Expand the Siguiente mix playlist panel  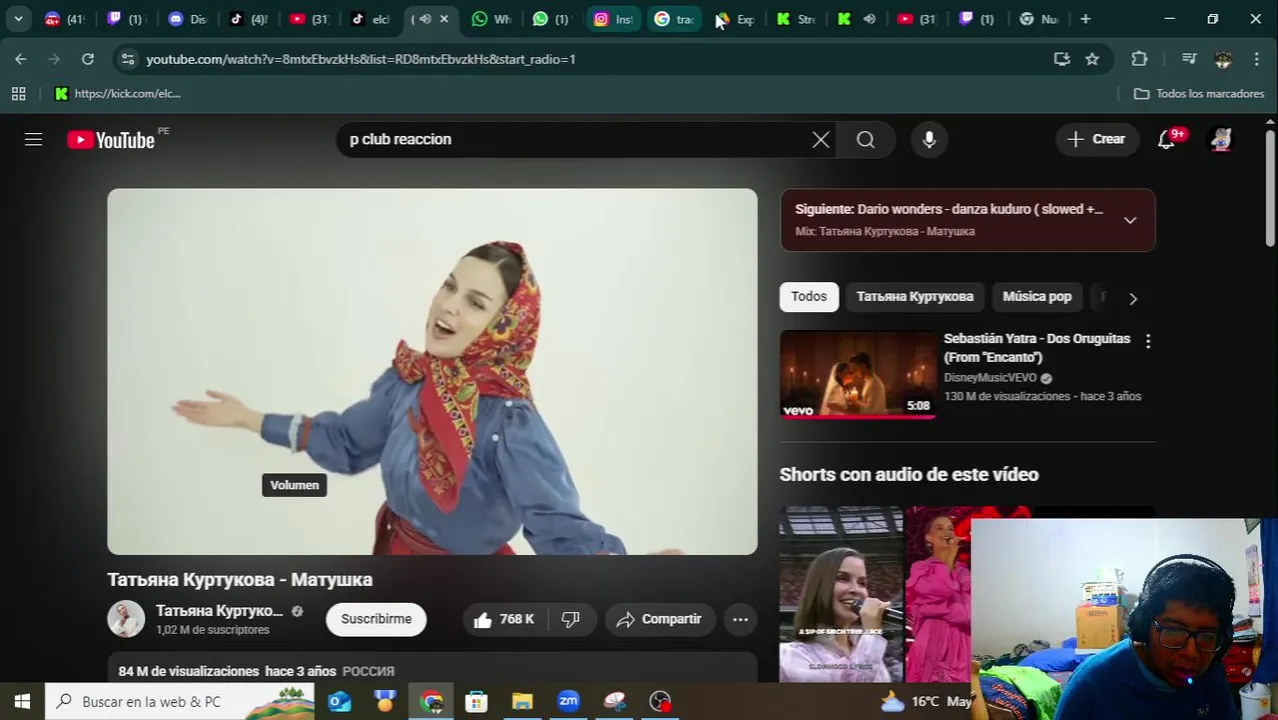(x=1130, y=220)
